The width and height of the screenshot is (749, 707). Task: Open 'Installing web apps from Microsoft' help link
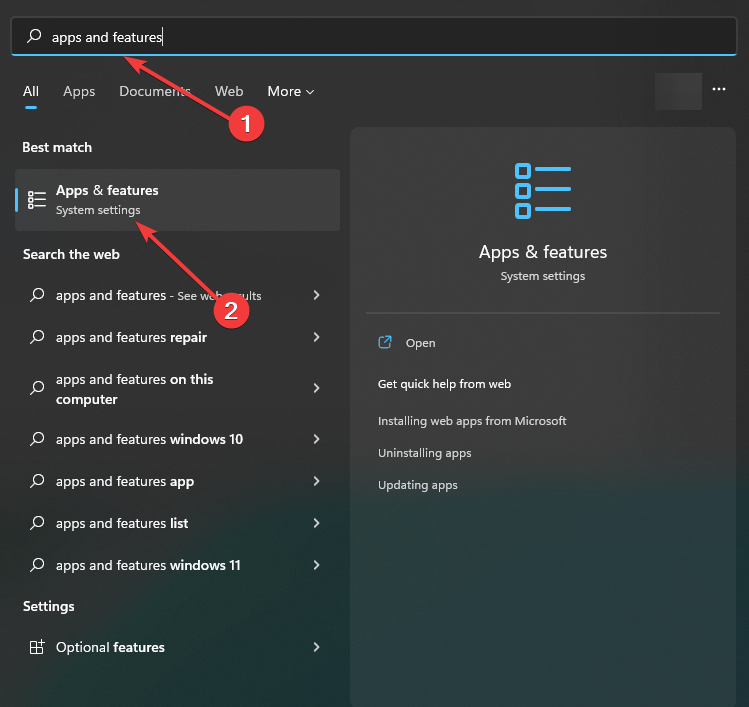[x=472, y=421]
